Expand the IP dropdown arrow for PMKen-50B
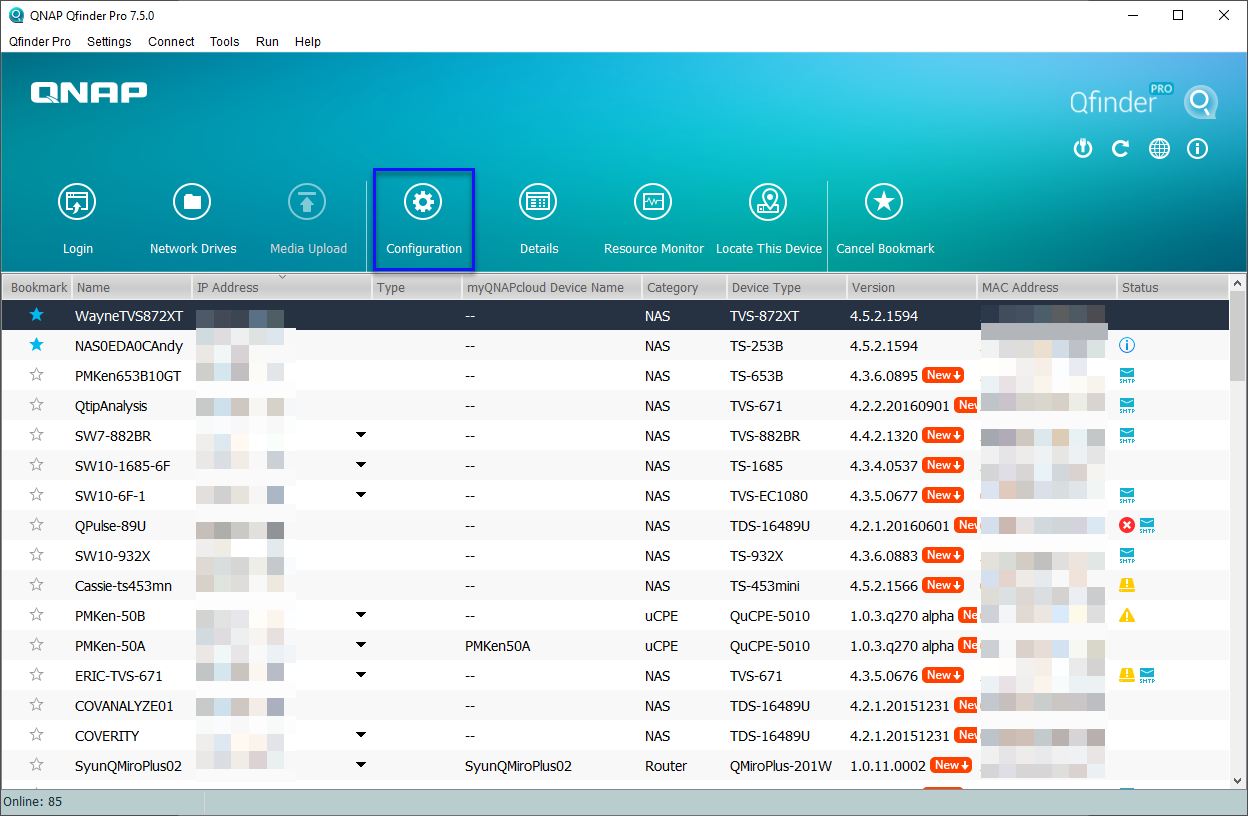Viewport: 1248px width, 816px height. point(361,615)
